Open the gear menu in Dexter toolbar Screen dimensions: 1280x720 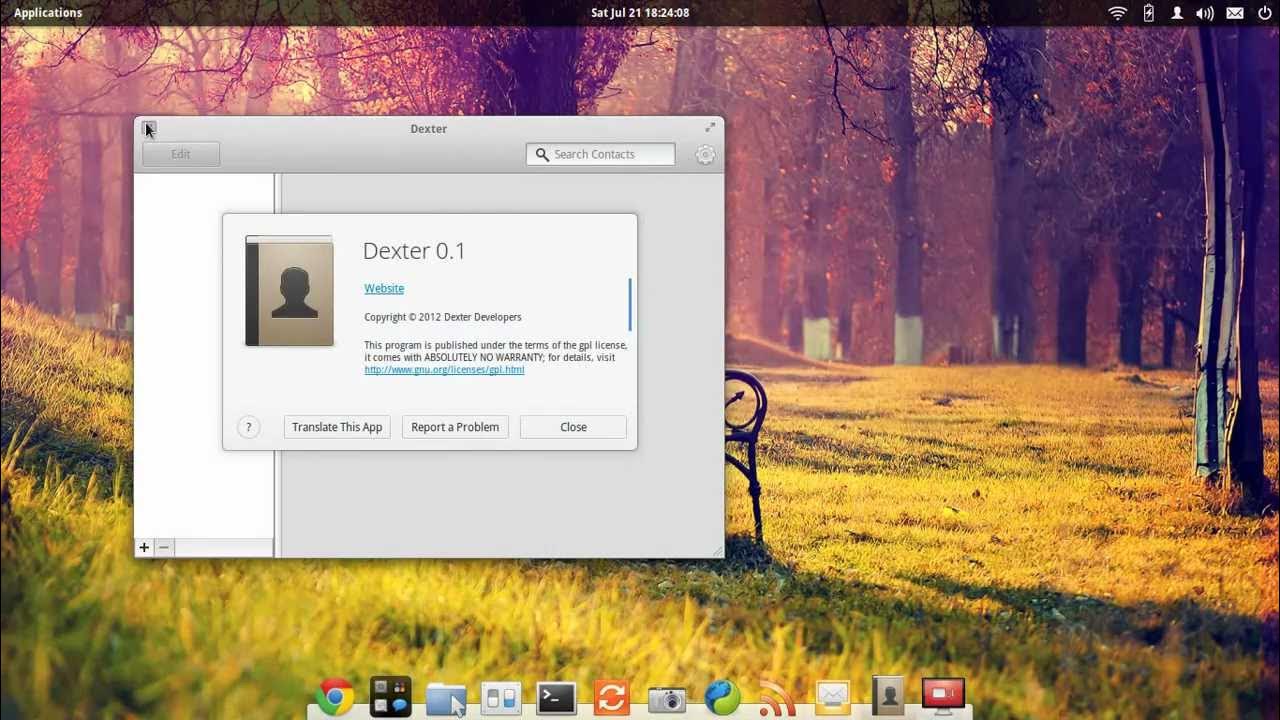point(705,154)
